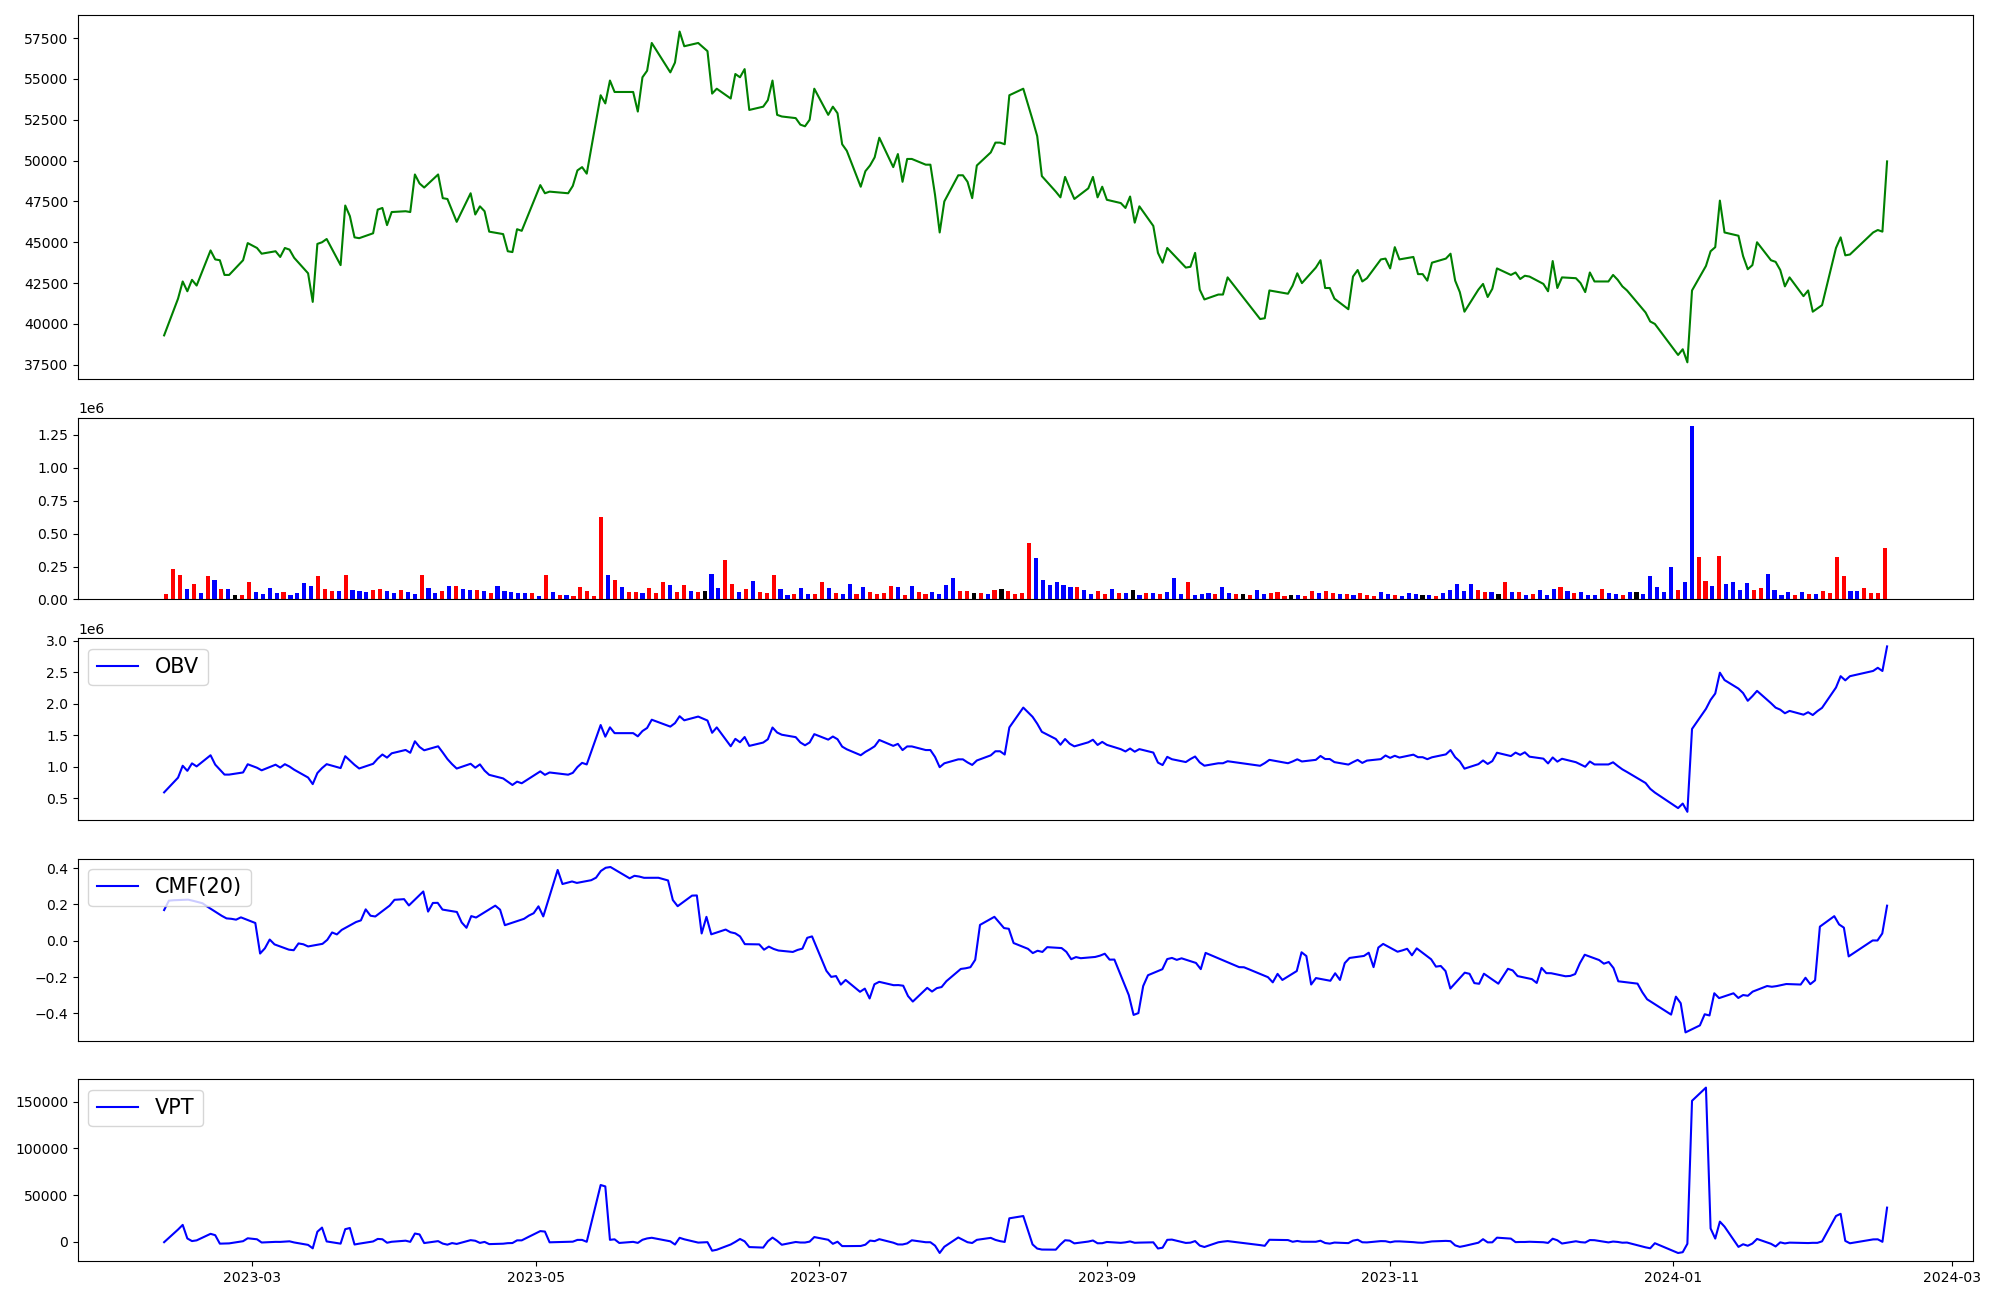The height and width of the screenshot is (1300, 2000).
Task: Click the blue line swatch in VPT legend
Action: (119, 1107)
